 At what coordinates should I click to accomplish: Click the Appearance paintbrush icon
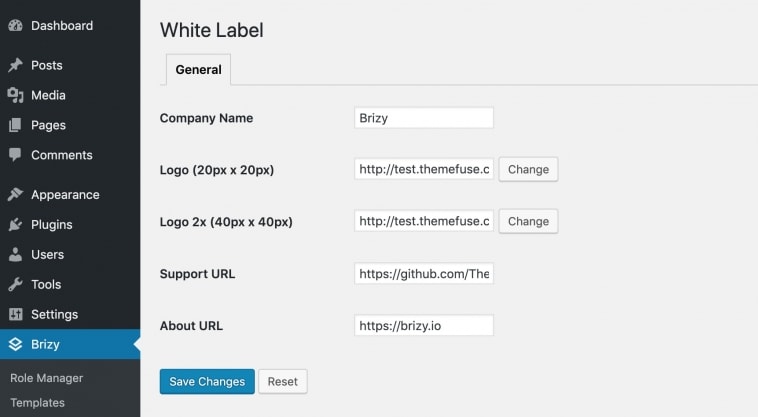tap(15, 194)
